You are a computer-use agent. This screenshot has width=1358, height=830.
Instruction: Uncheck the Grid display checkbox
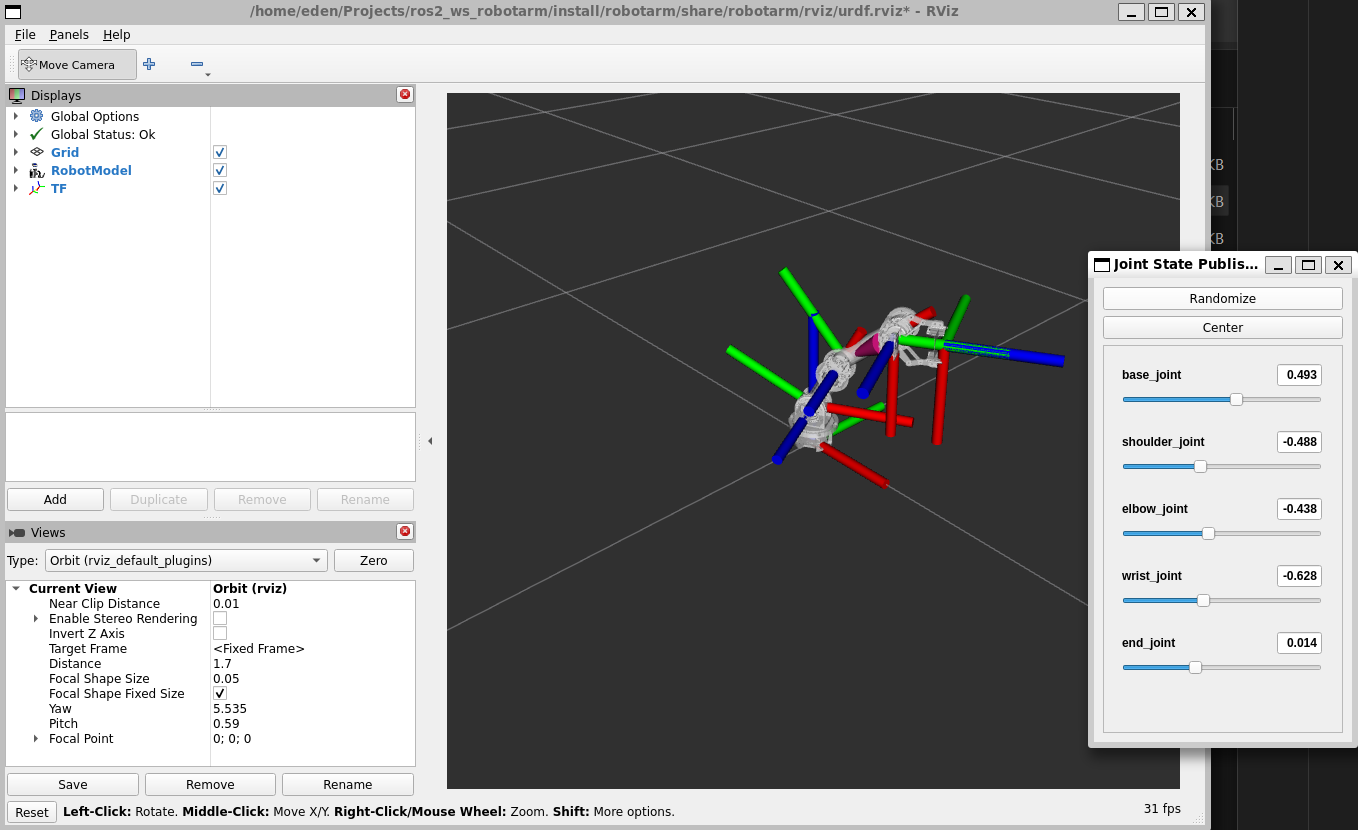pyautogui.click(x=220, y=152)
